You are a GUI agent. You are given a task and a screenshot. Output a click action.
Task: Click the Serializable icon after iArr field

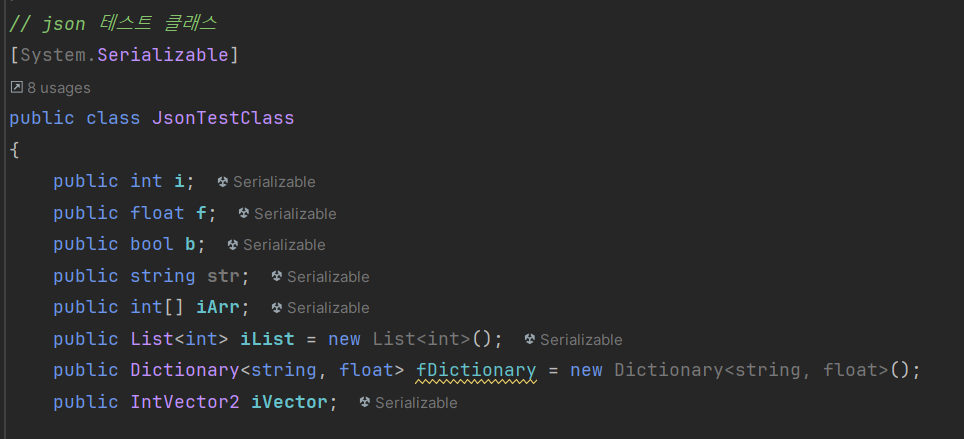coord(277,307)
